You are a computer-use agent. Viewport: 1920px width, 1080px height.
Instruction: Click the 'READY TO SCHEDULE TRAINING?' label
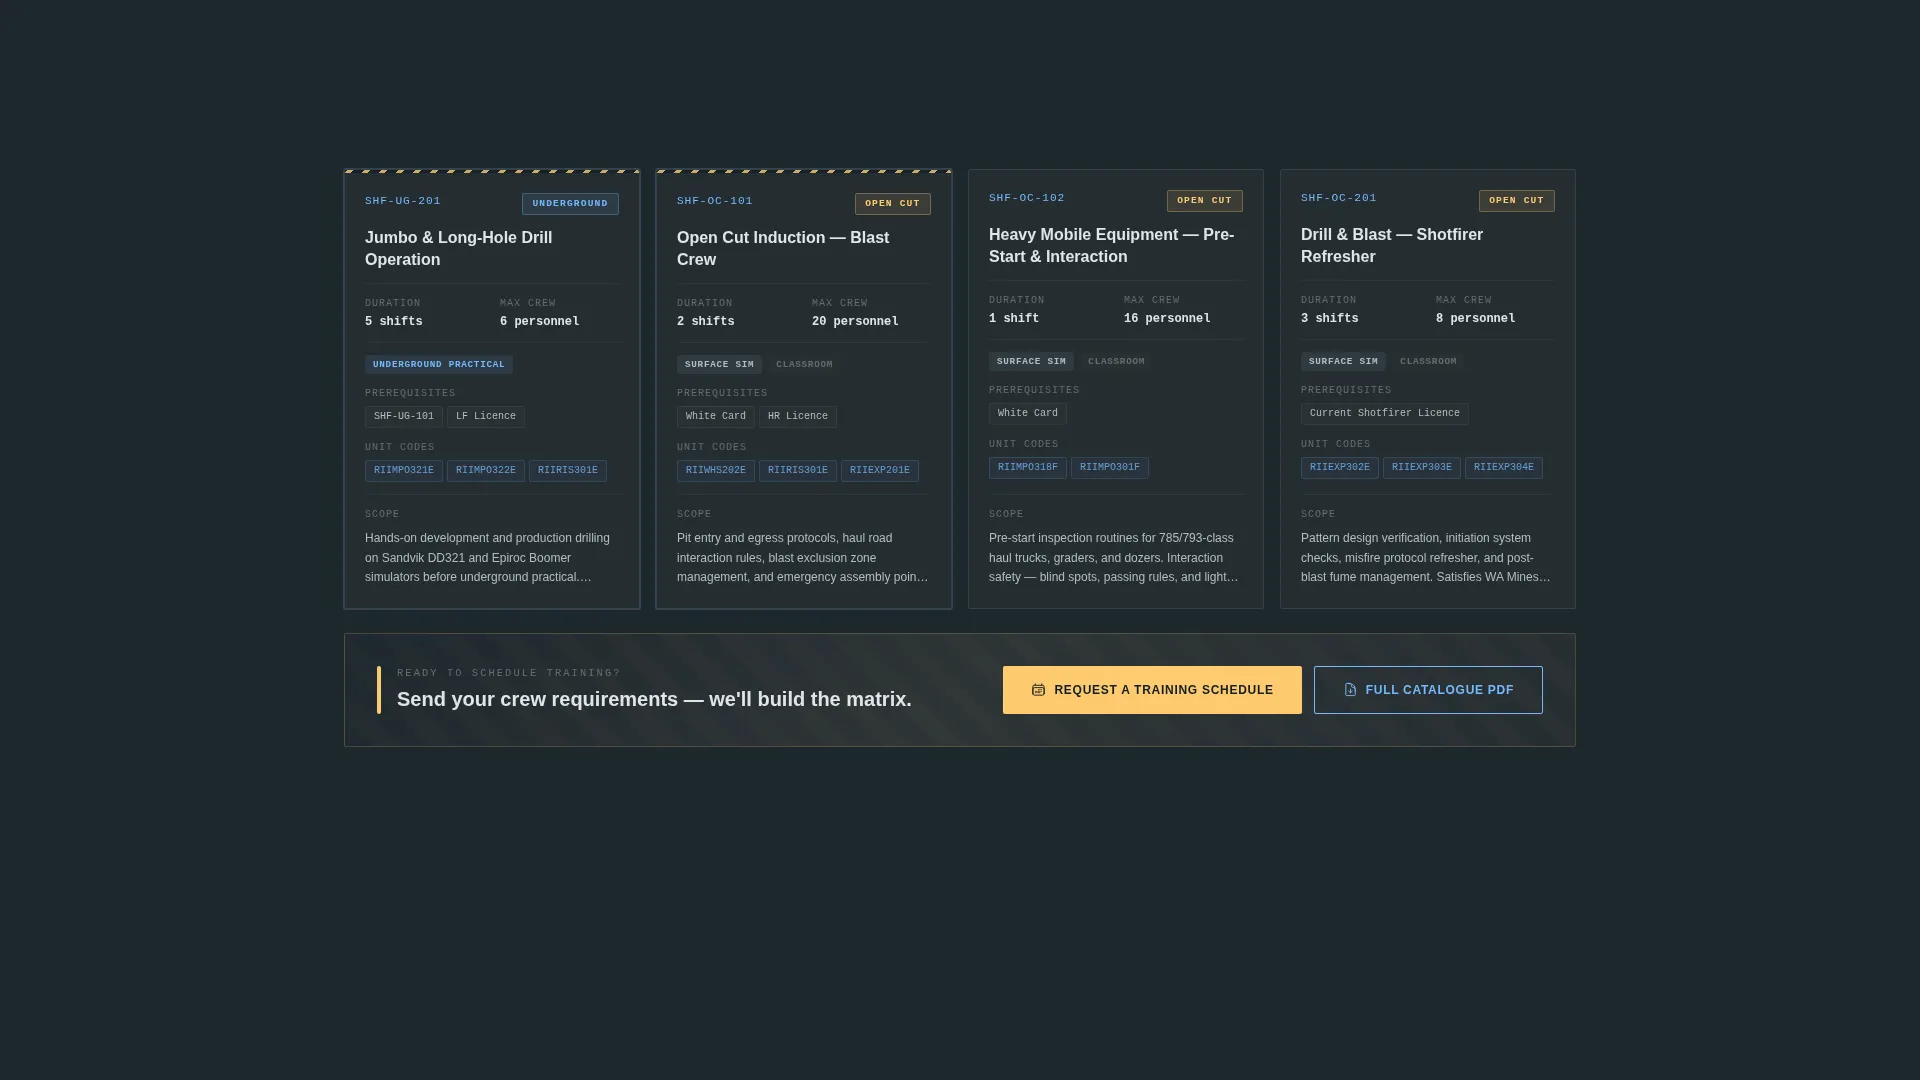click(x=509, y=673)
